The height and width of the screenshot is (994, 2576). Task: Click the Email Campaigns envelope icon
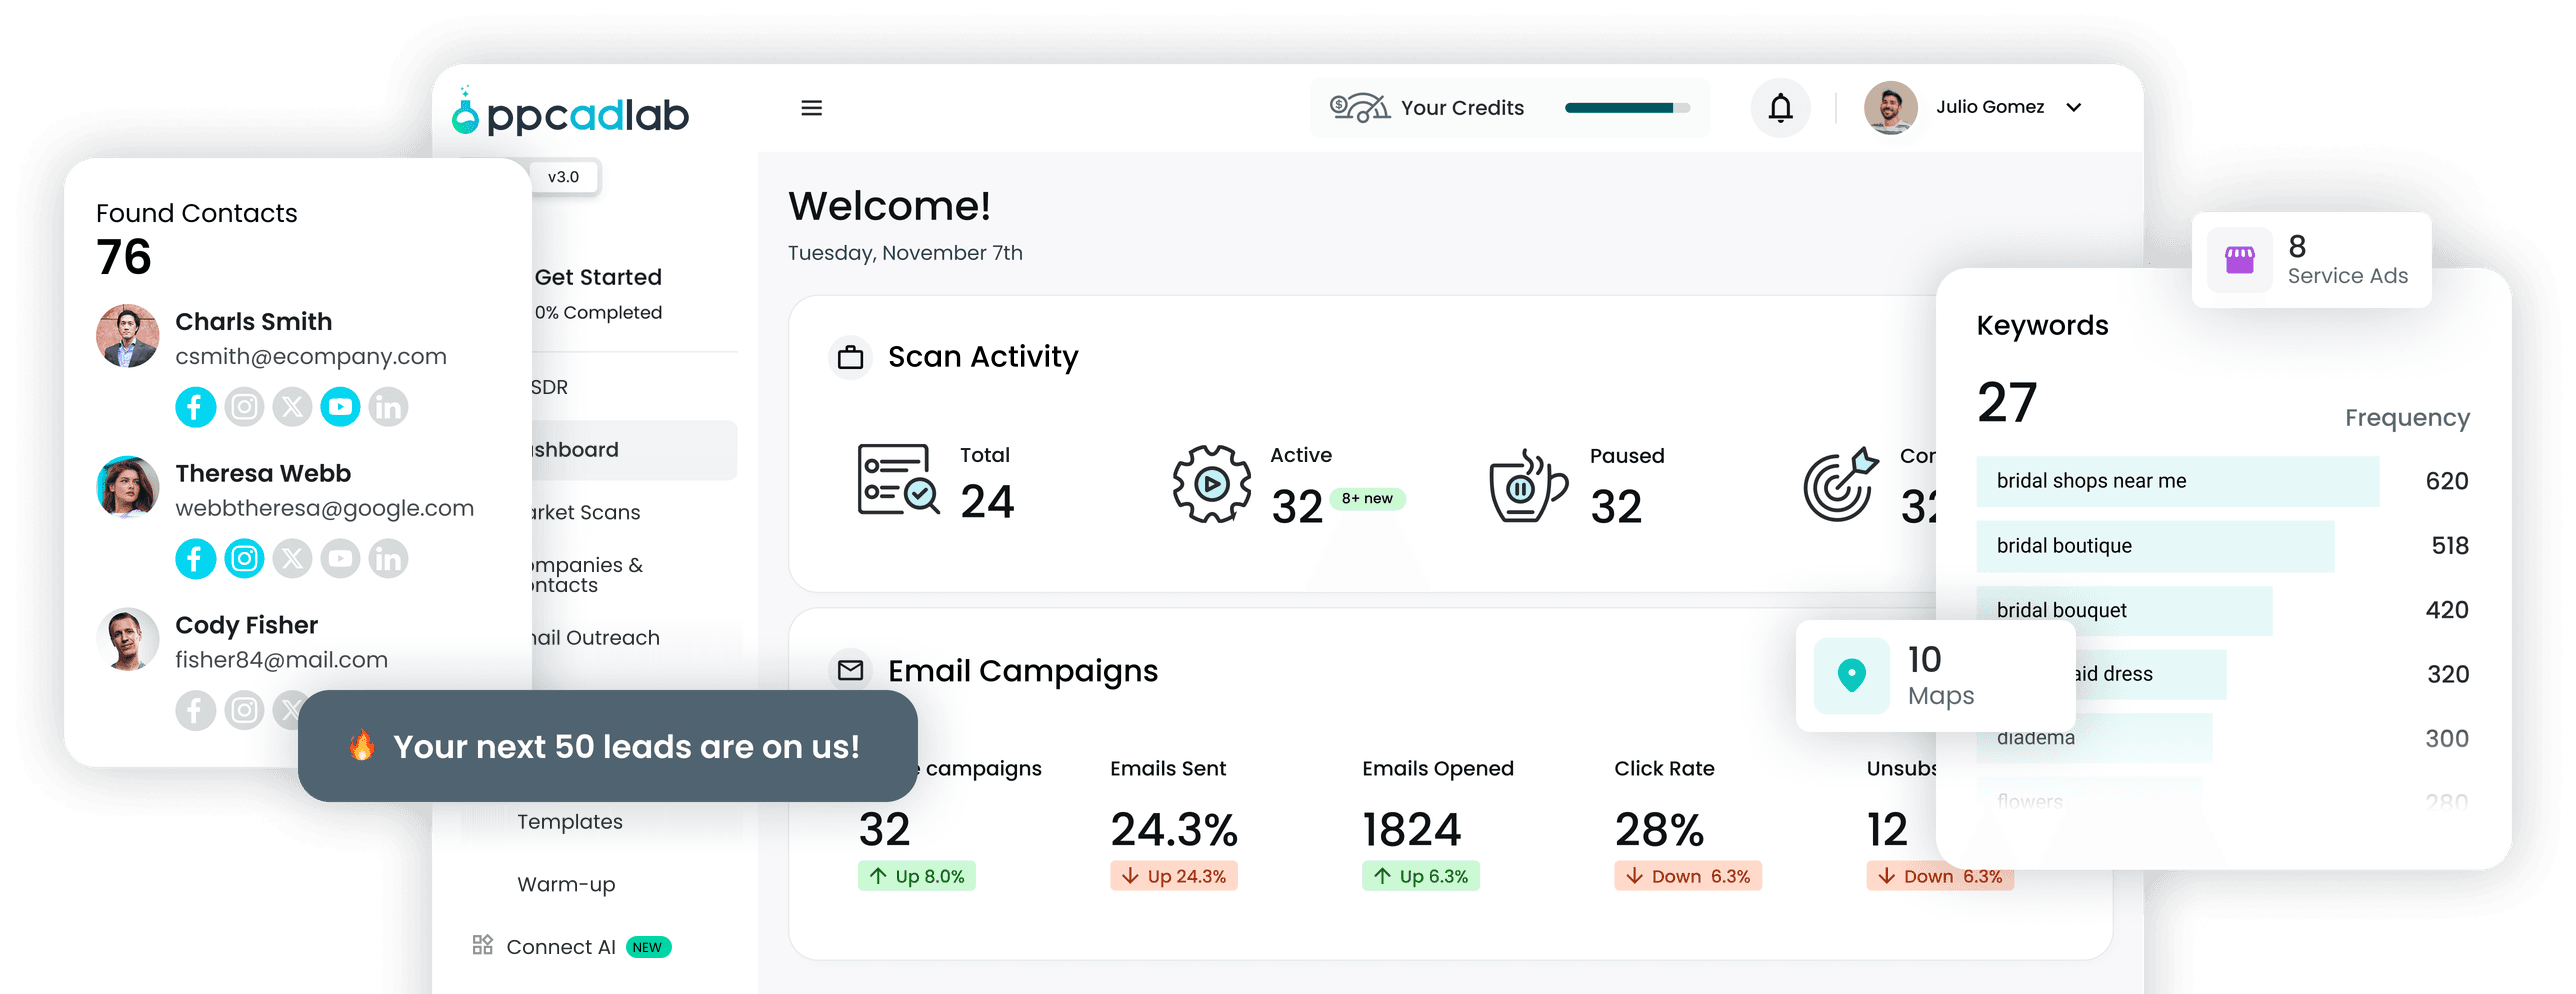click(850, 670)
